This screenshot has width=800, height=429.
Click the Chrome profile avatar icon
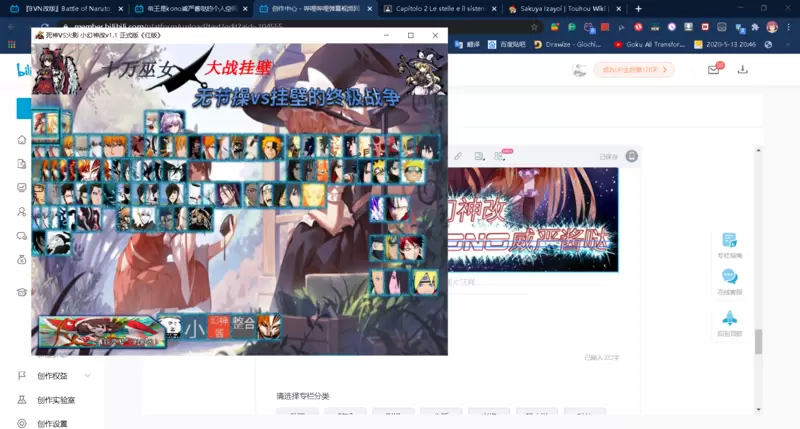(772, 27)
